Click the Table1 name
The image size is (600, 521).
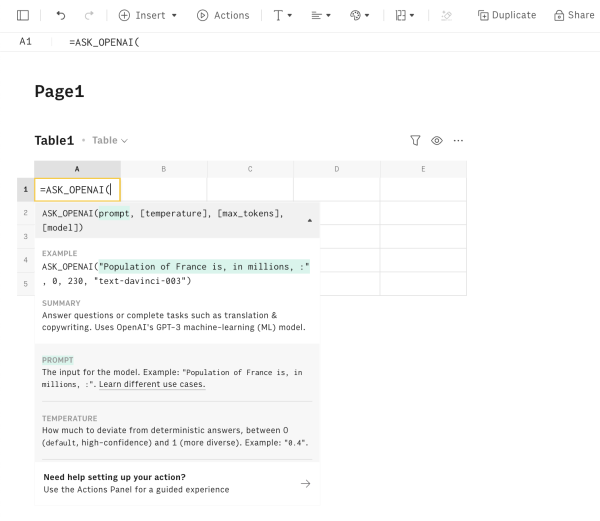54,140
